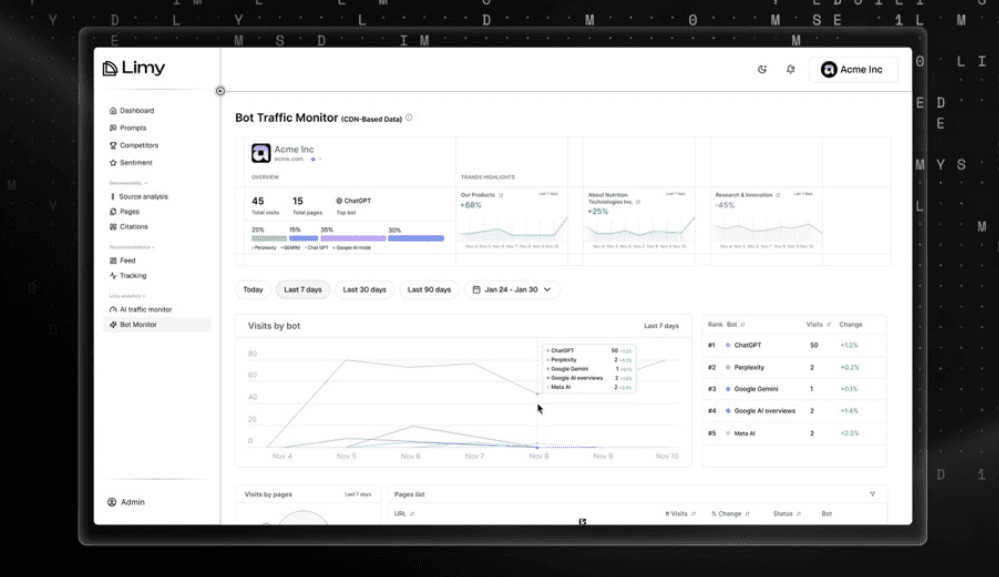Open Dashboard from the sidebar
The height and width of the screenshot is (577, 999).
coord(131,110)
